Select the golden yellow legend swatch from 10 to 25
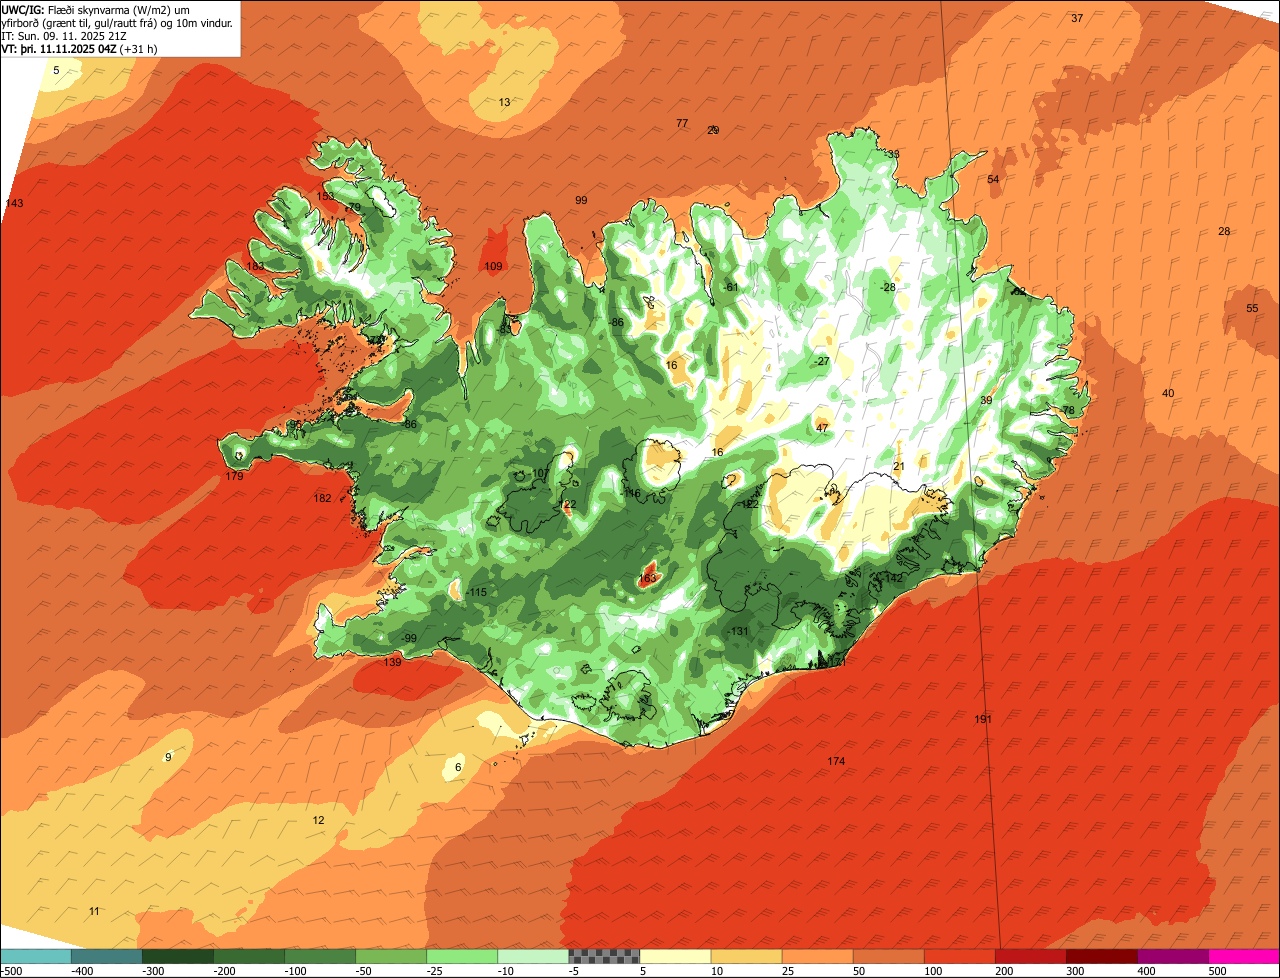The height and width of the screenshot is (978, 1280). coord(746,956)
